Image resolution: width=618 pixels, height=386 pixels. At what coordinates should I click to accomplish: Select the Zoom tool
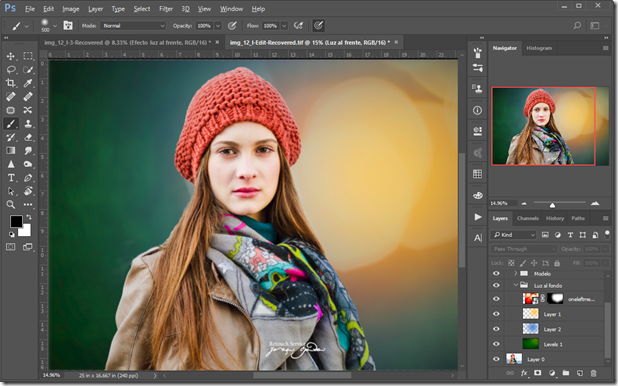(11, 205)
